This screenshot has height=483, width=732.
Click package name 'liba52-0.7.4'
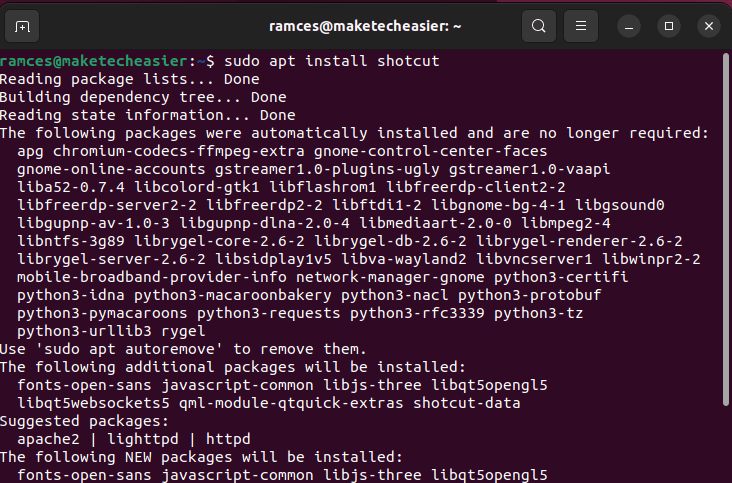click(71, 187)
